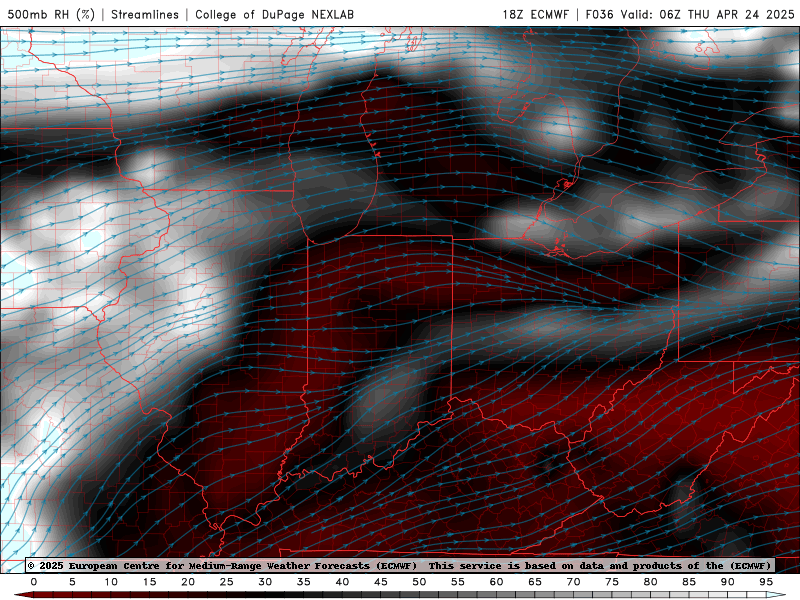Click the "10" label on the RH scale
The height and width of the screenshot is (600, 800).
click(x=111, y=582)
